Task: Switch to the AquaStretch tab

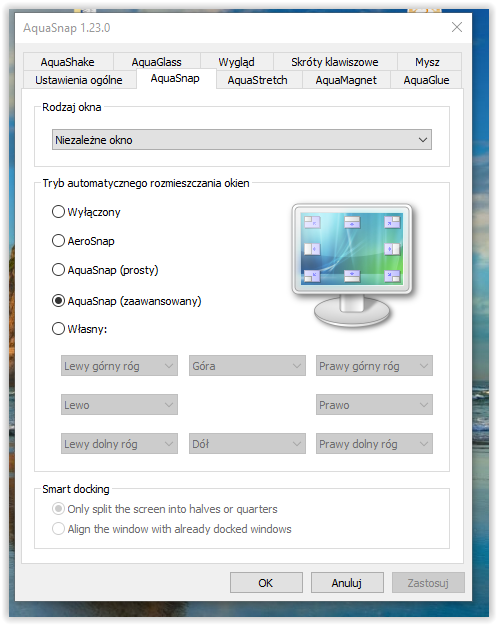Action: pos(257,80)
